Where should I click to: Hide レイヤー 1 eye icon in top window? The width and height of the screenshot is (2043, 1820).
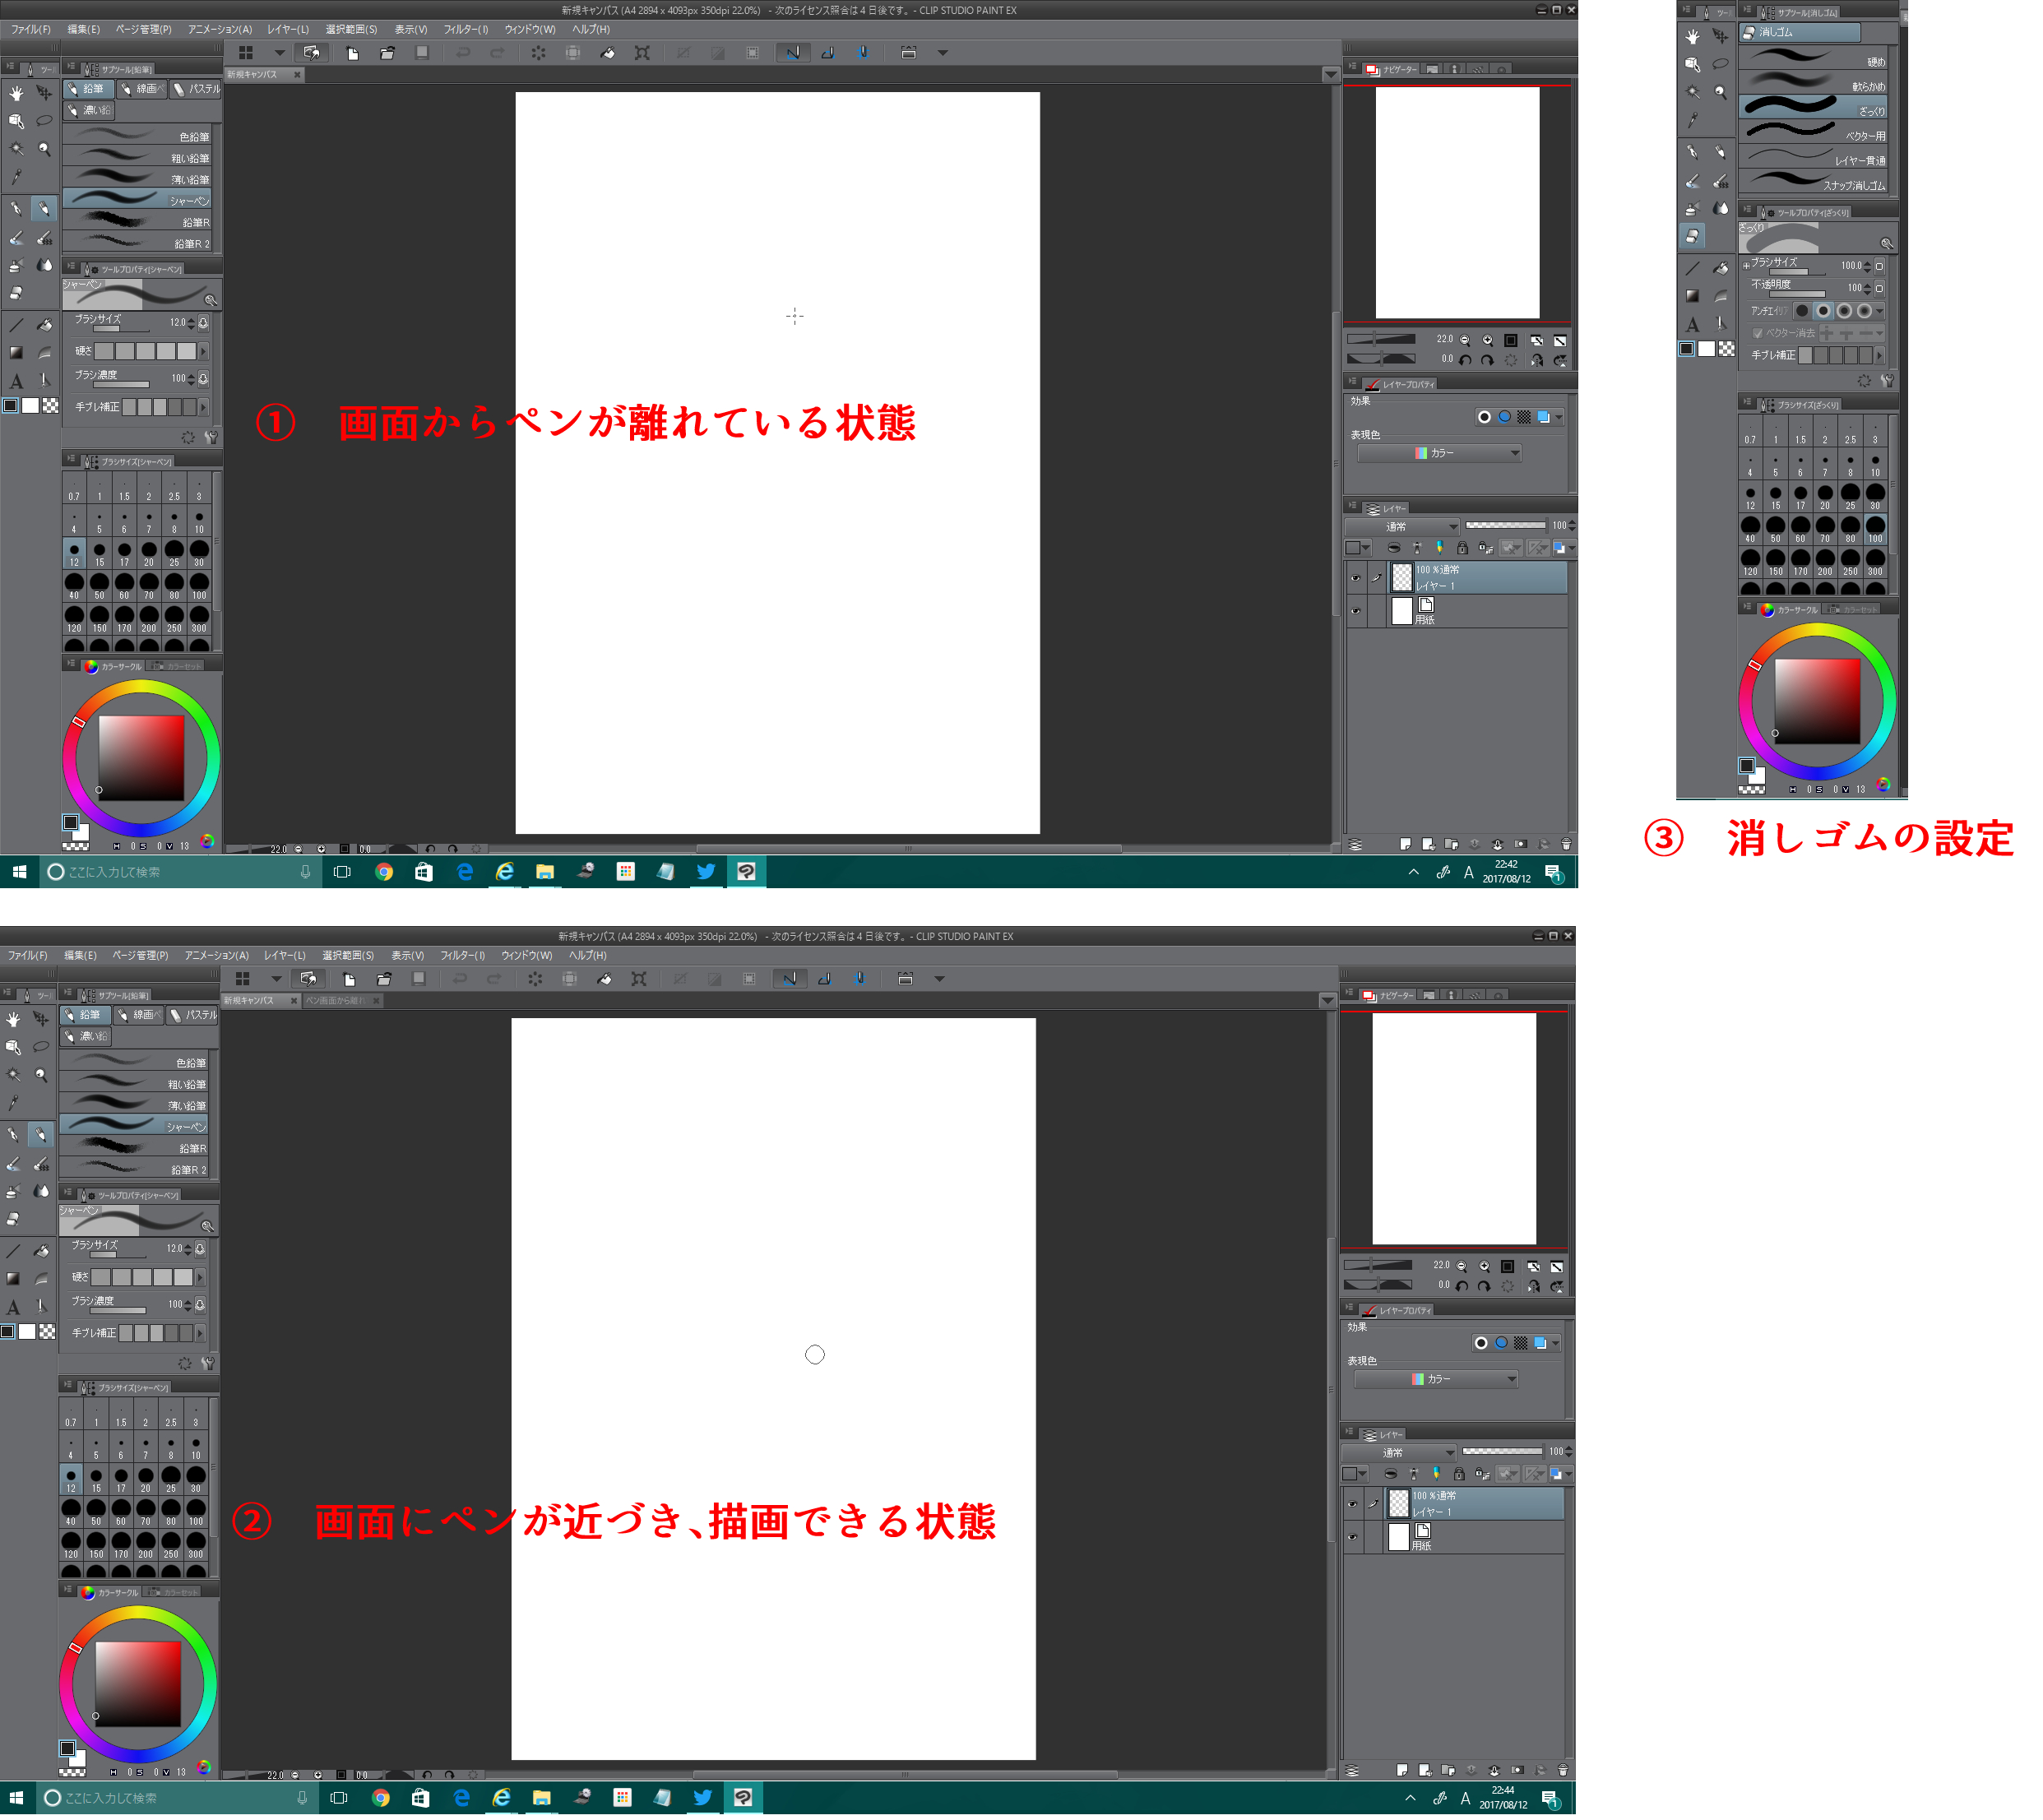point(1355,578)
